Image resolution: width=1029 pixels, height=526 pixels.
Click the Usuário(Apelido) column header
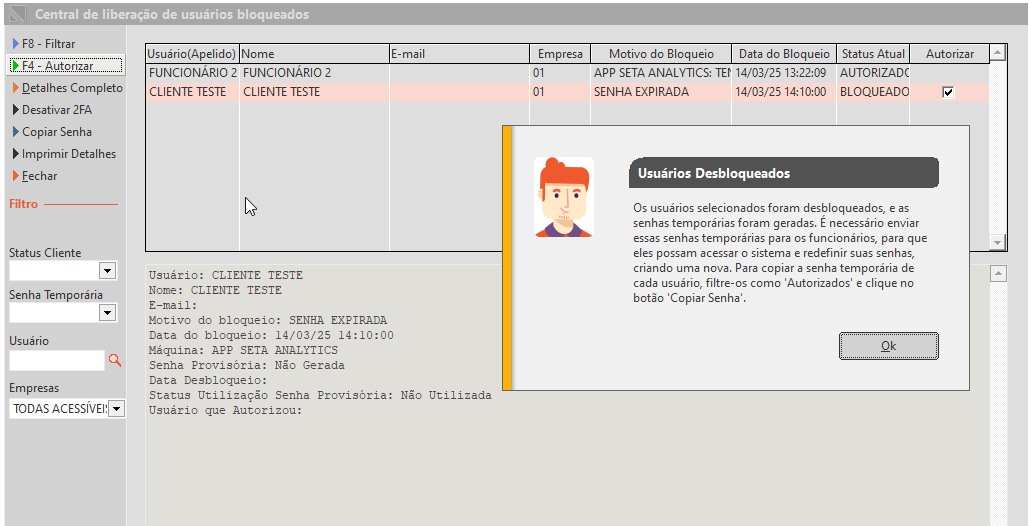coord(192,54)
